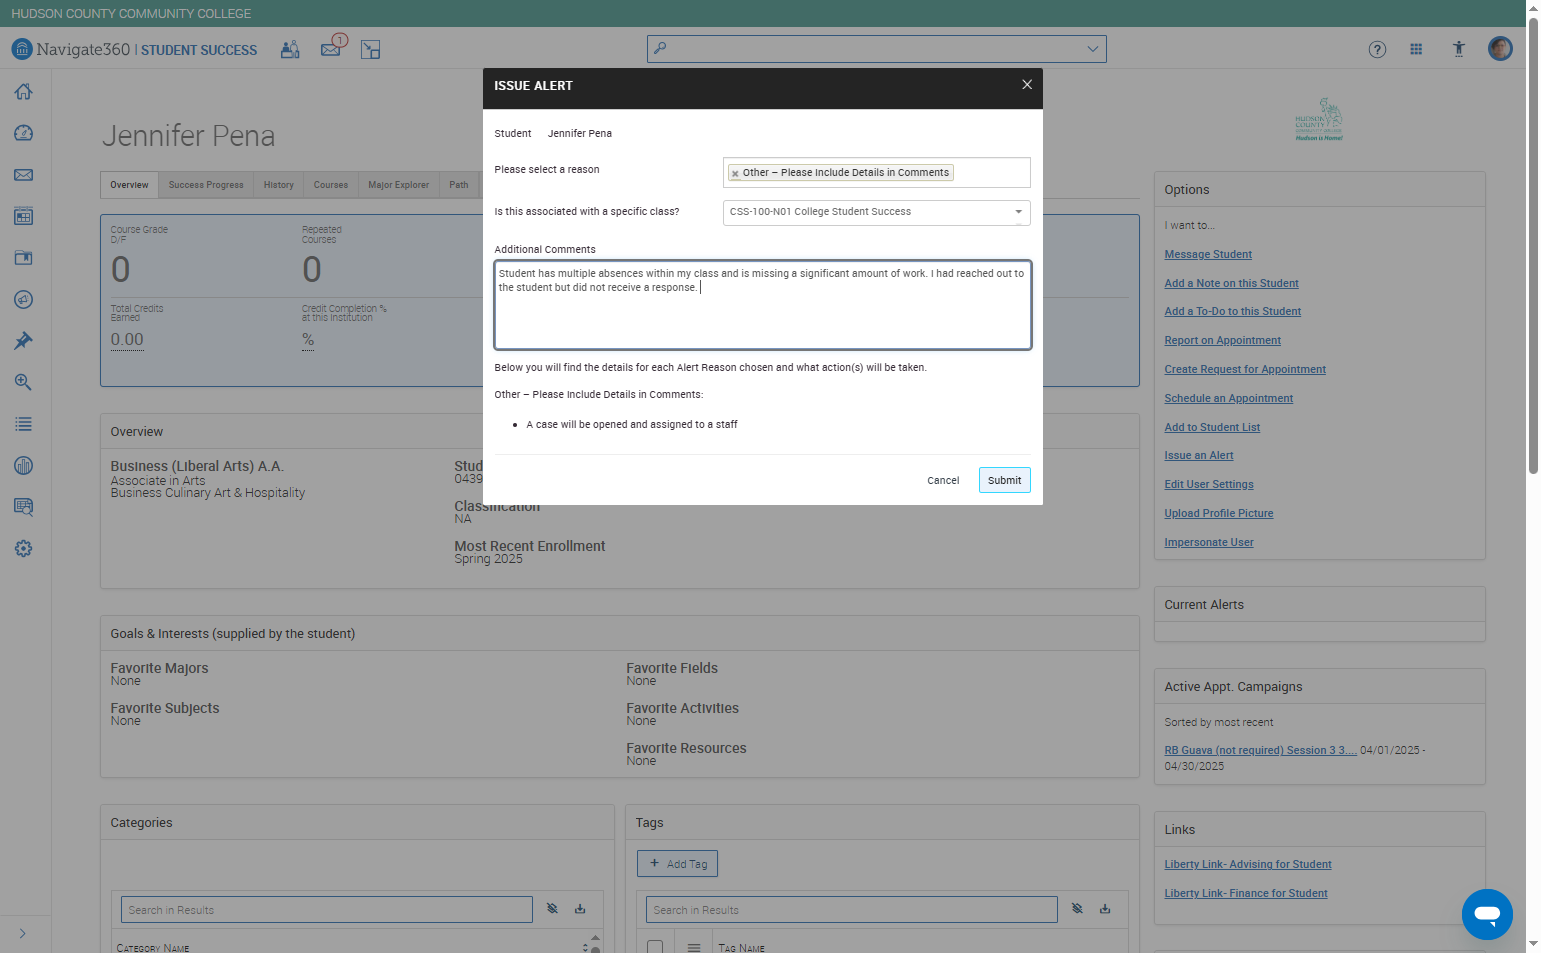This screenshot has width=1541, height=953.
Task: Click the accessibility figure icon in header
Action: coord(1459,49)
